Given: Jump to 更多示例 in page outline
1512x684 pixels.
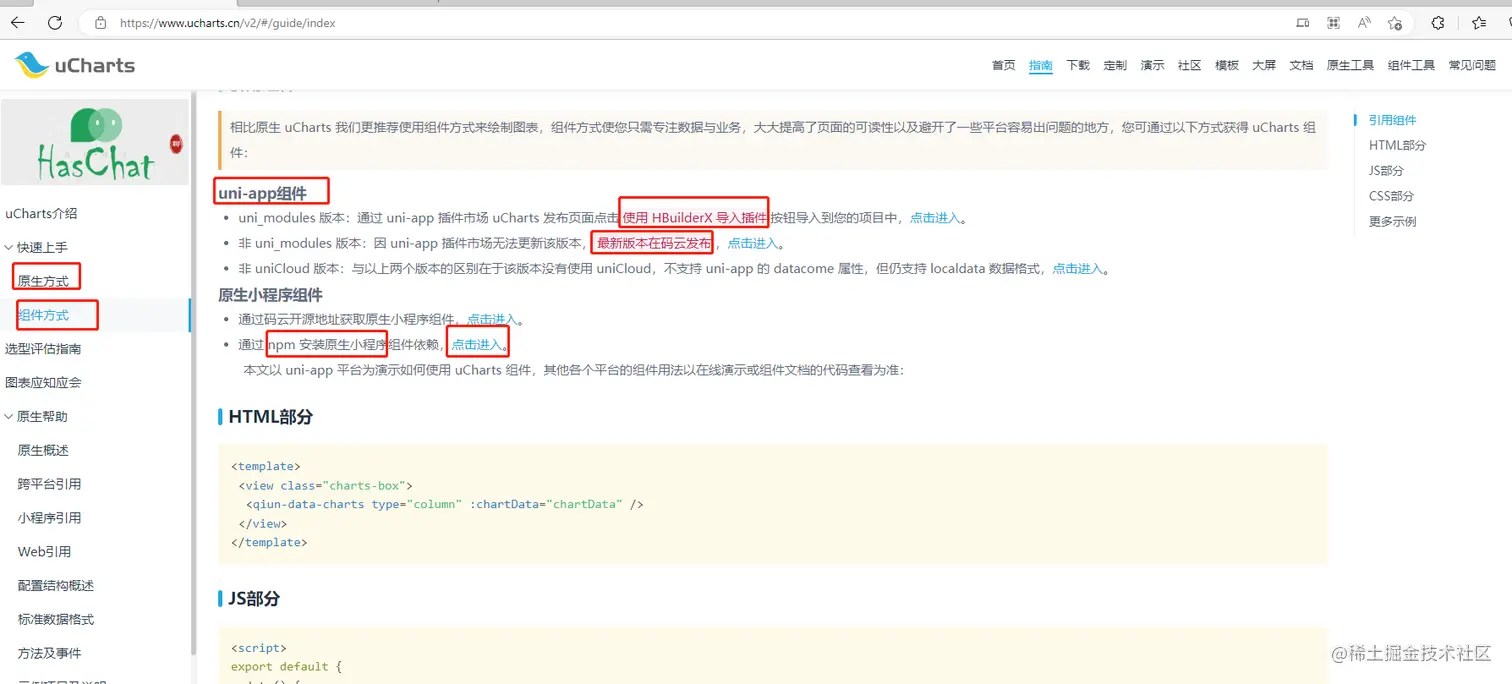Looking at the screenshot, I should pyautogui.click(x=1393, y=221).
